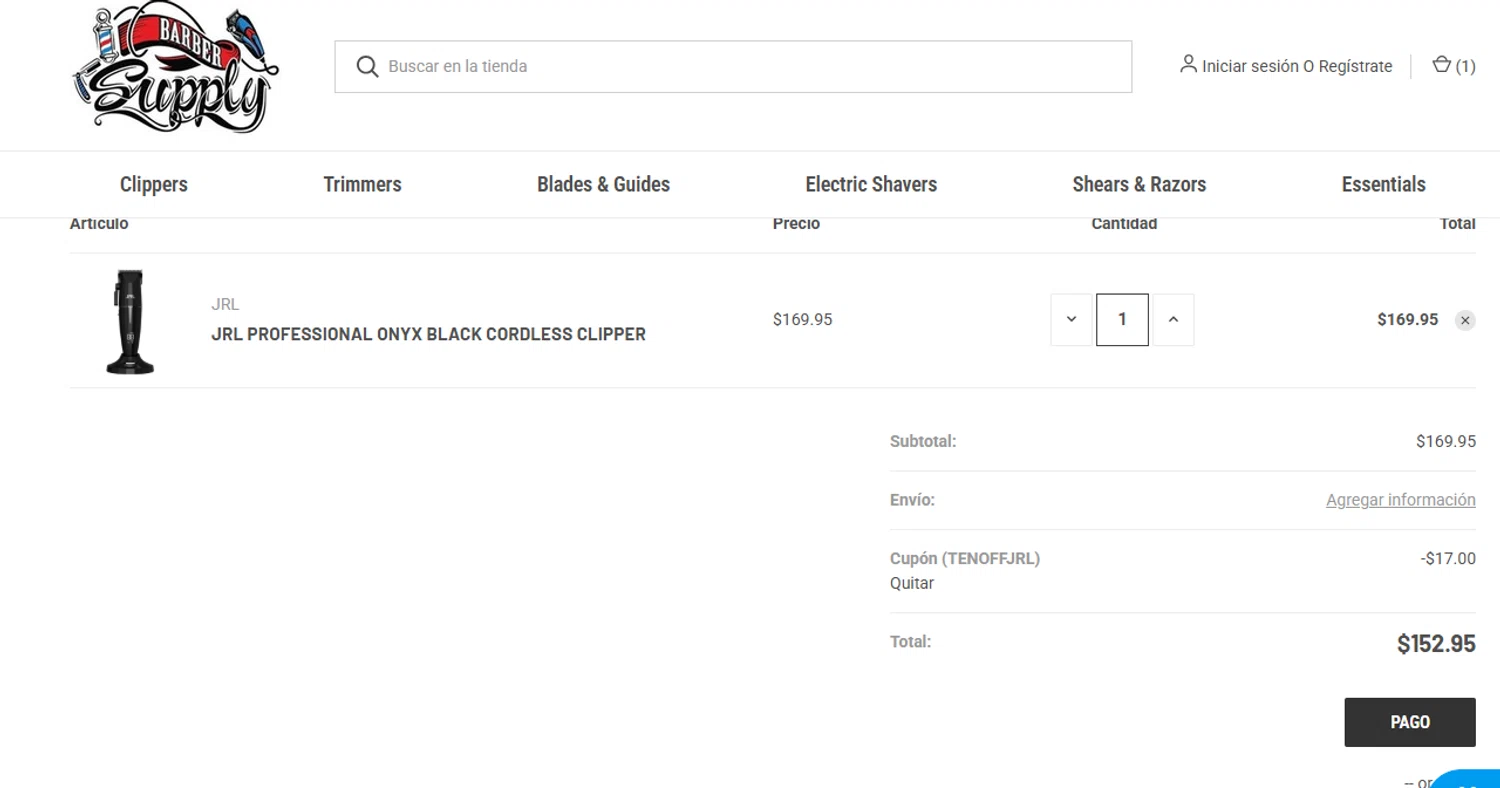Click the Precio column header
1500x788 pixels.
(796, 224)
